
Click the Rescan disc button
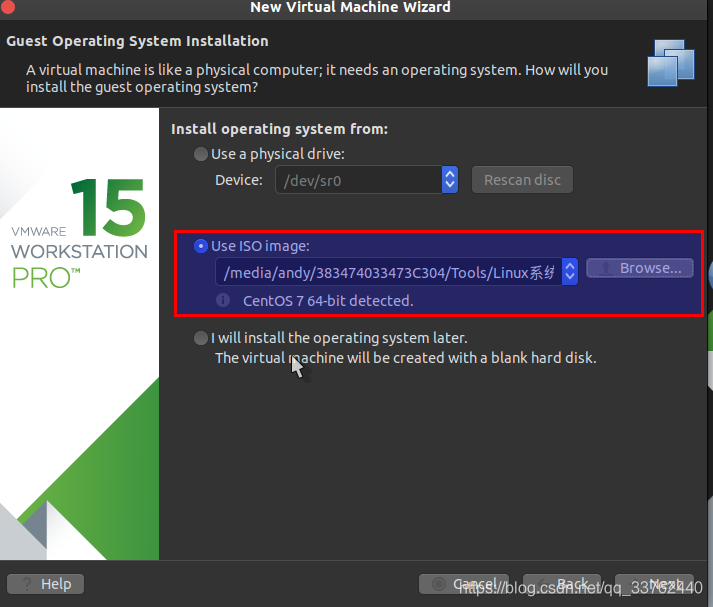[x=522, y=180]
